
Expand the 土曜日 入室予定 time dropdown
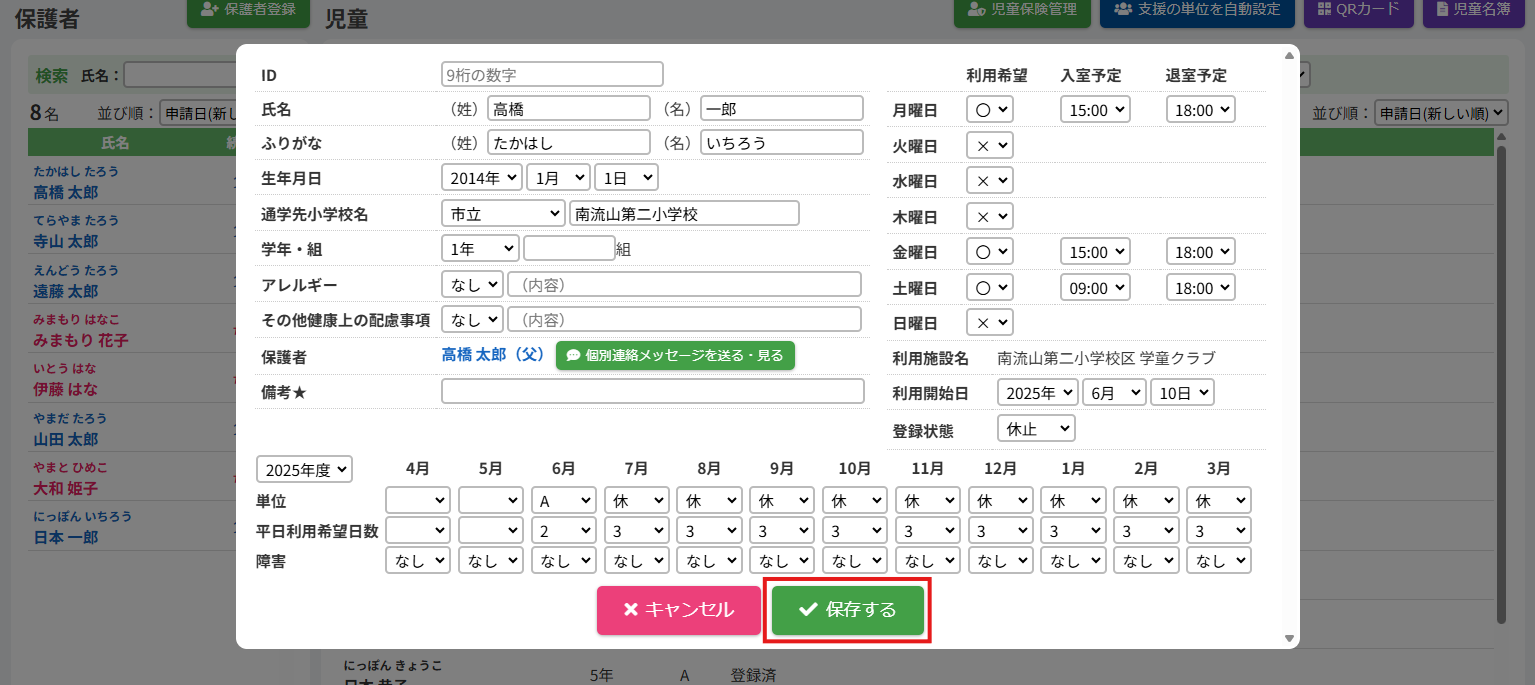(x=1095, y=288)
